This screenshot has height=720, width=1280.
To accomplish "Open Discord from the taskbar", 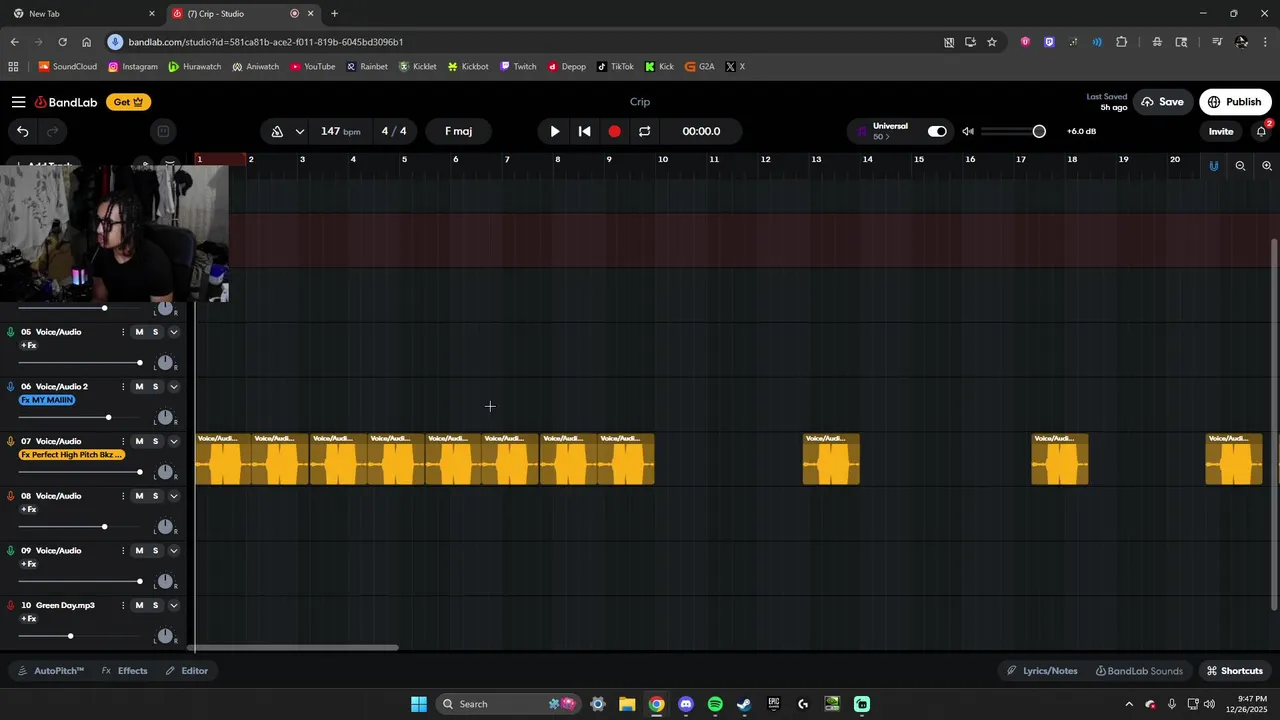I will click(x=685, y=704).
